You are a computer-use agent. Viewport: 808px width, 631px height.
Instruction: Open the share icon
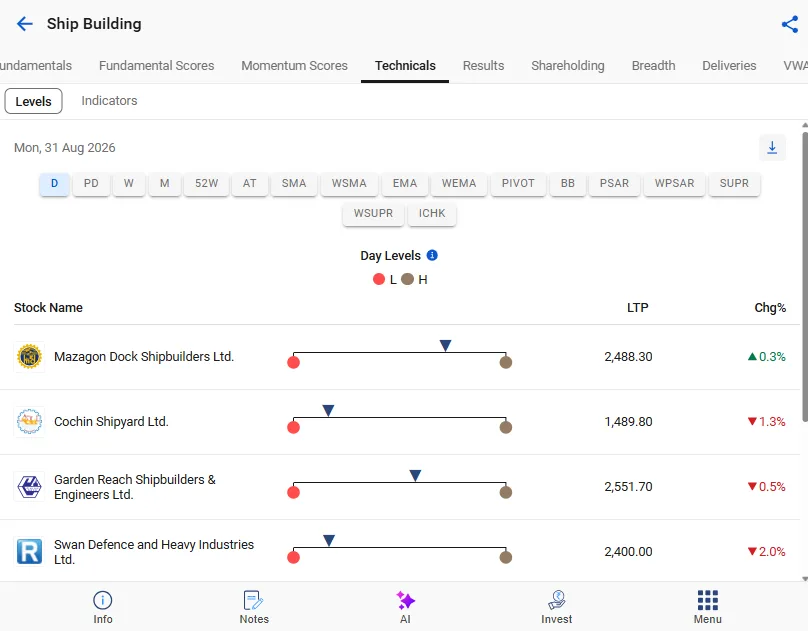click(789, 24)
